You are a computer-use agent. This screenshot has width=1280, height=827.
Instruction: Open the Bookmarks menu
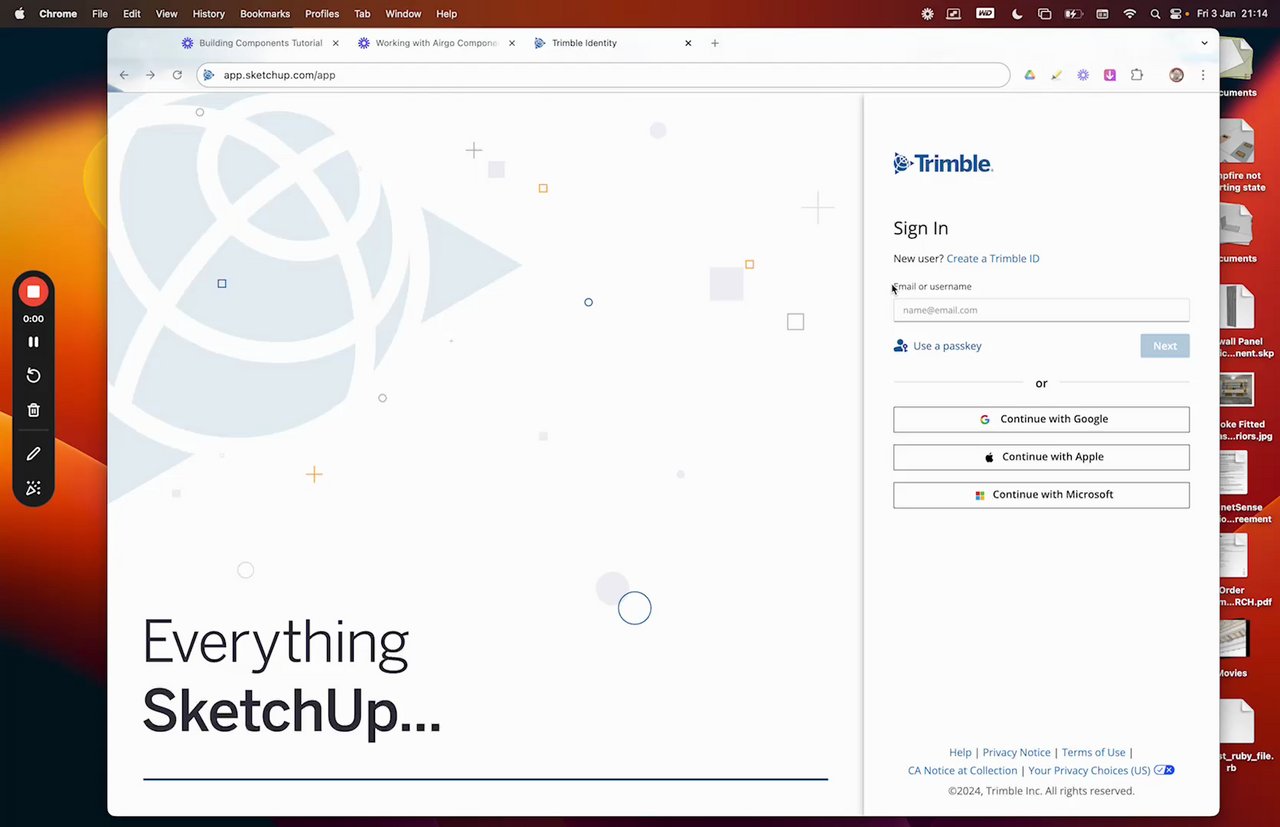tap(265, 14)
